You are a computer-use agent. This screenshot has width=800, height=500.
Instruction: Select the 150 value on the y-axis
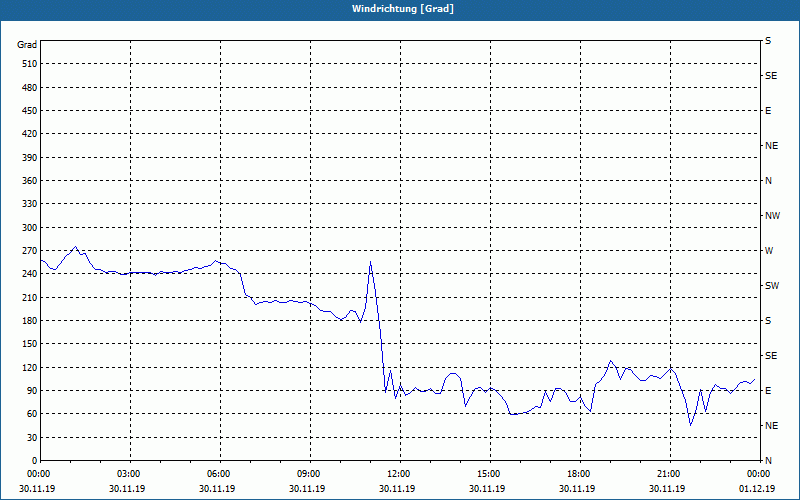click(x=30, y=344)
